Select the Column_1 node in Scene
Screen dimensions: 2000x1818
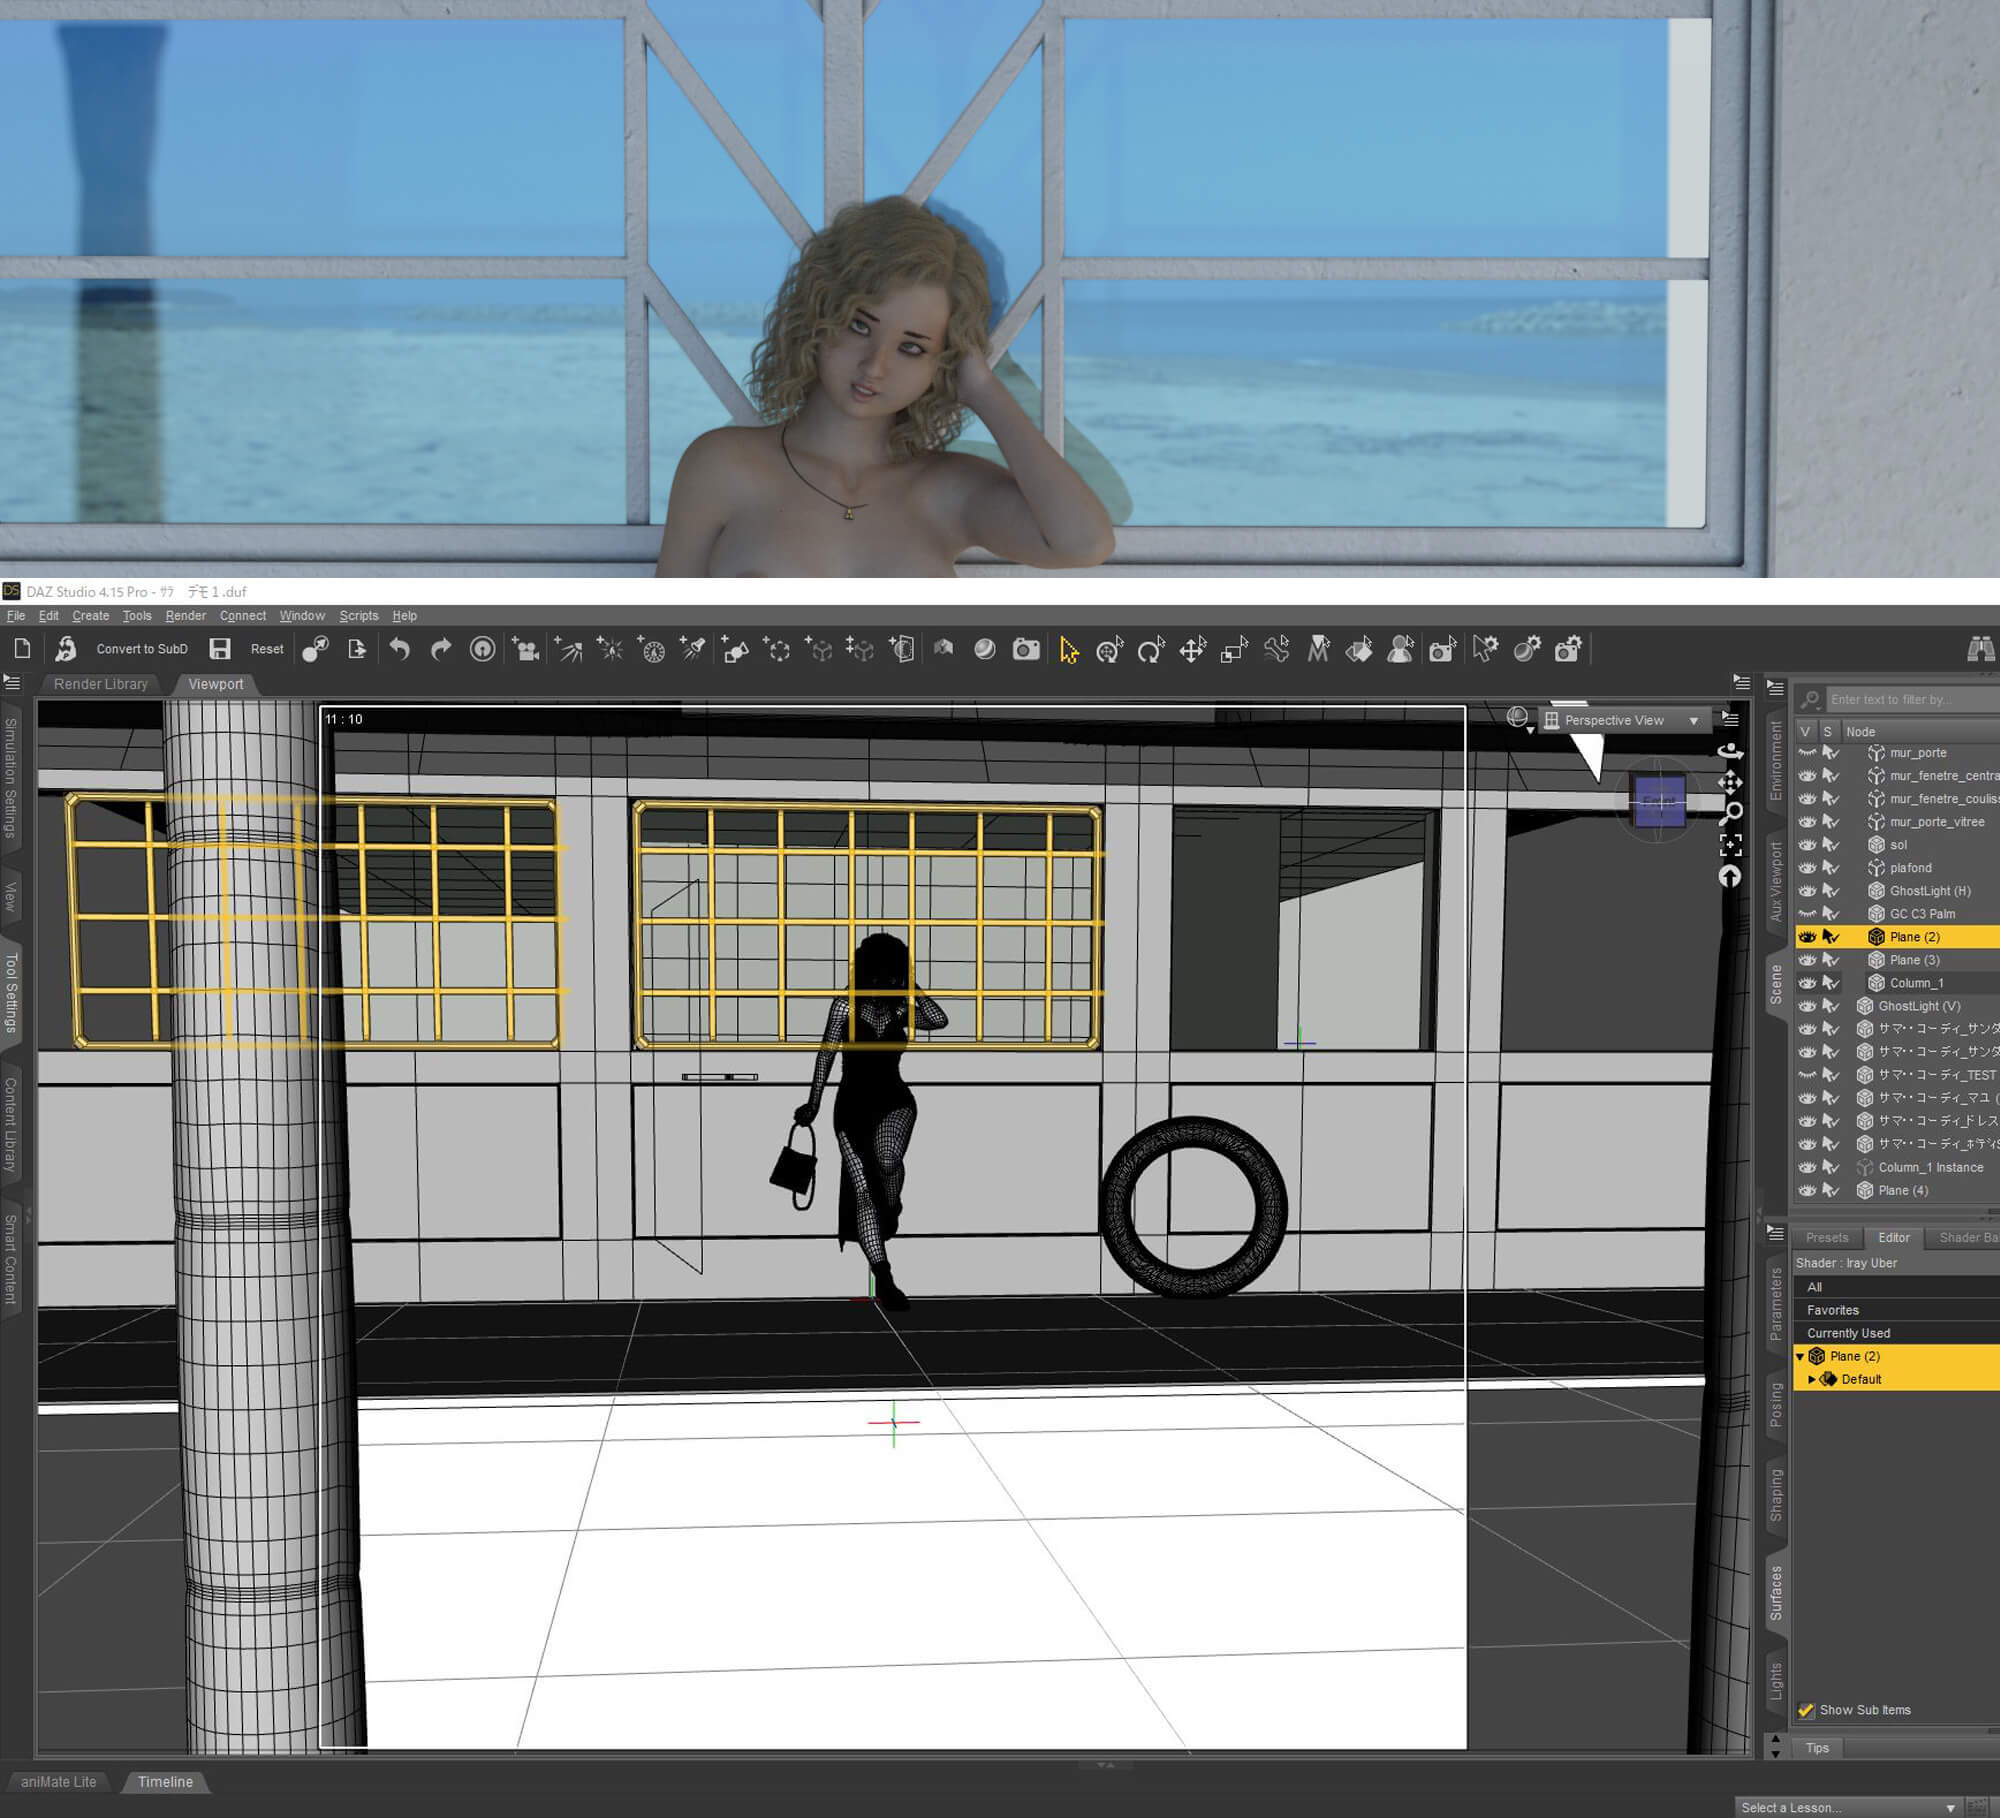(x=1917, y=983)
